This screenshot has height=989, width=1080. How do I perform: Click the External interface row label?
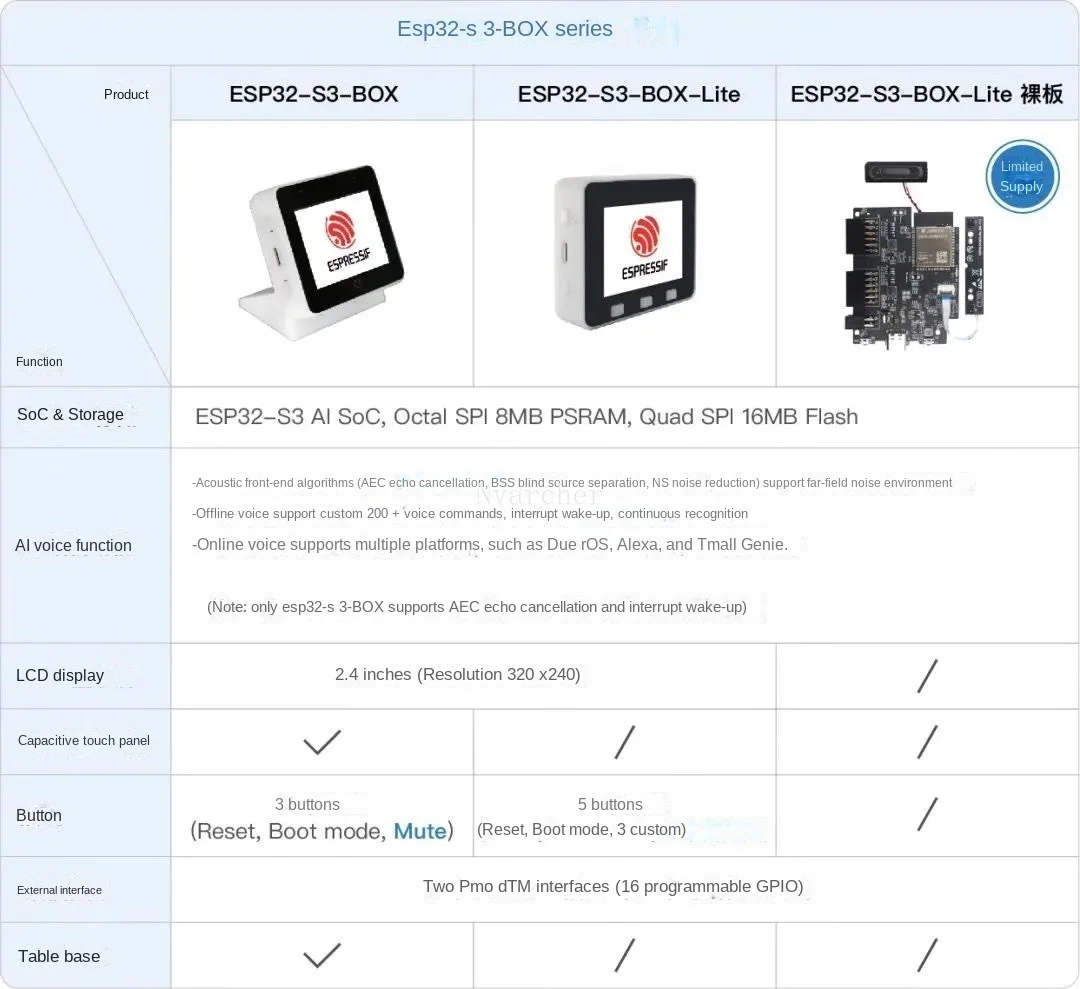click(59, 891)
